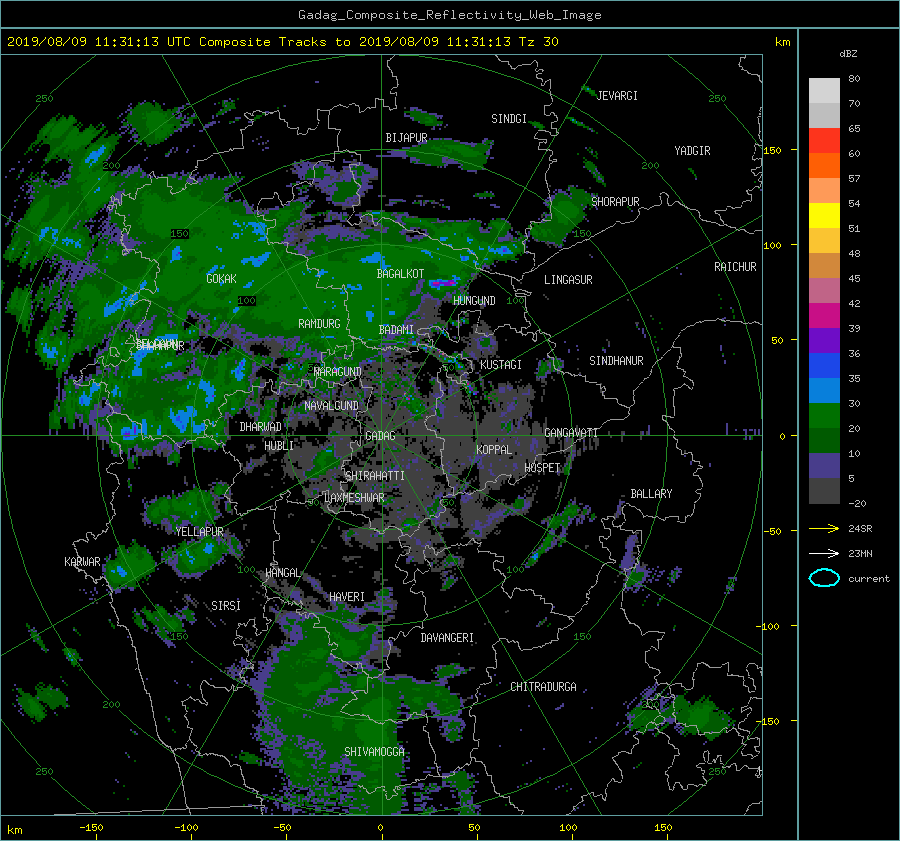Click the cyan 'current' ellipse legend icon
The height and width of the screenshot is (841, 900).
824,578
